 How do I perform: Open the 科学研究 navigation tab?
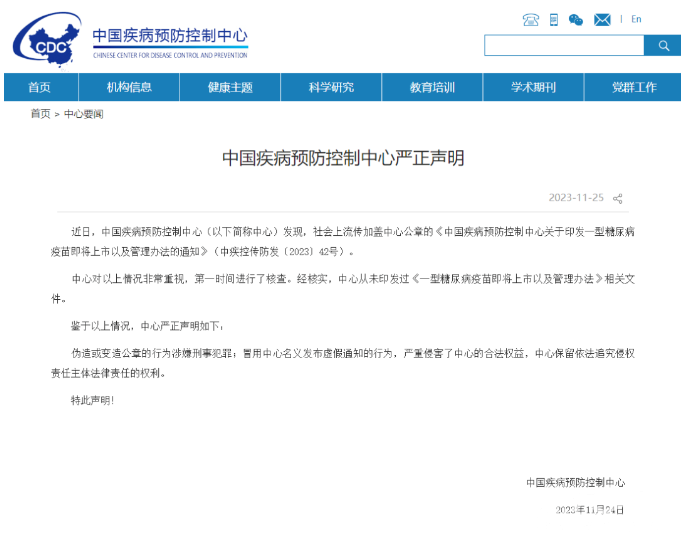point(331,87)
